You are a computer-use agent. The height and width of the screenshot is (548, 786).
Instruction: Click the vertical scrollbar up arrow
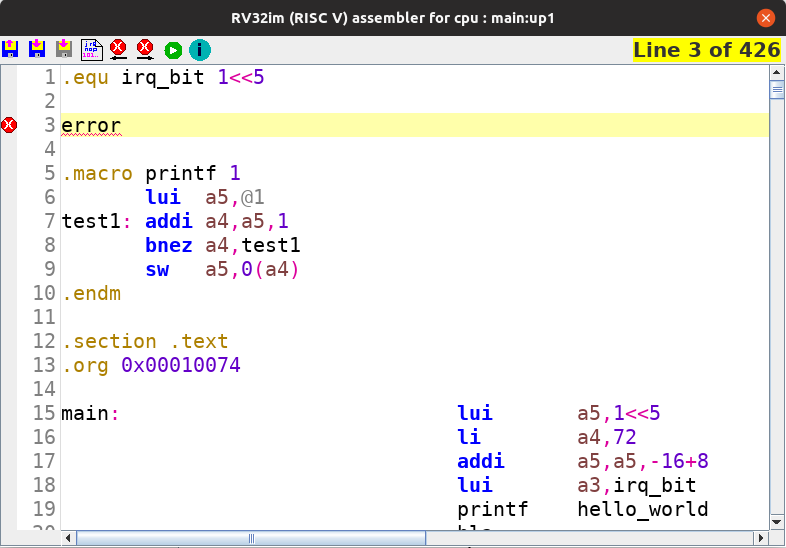pos(776,72)
